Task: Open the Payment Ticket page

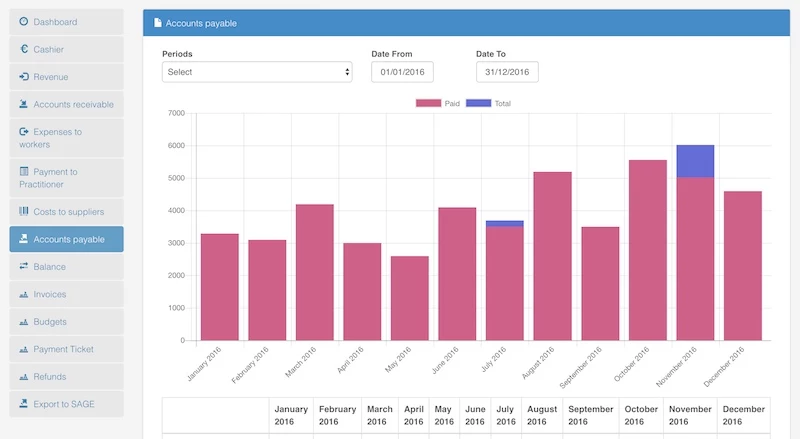Action: (64, 349)
